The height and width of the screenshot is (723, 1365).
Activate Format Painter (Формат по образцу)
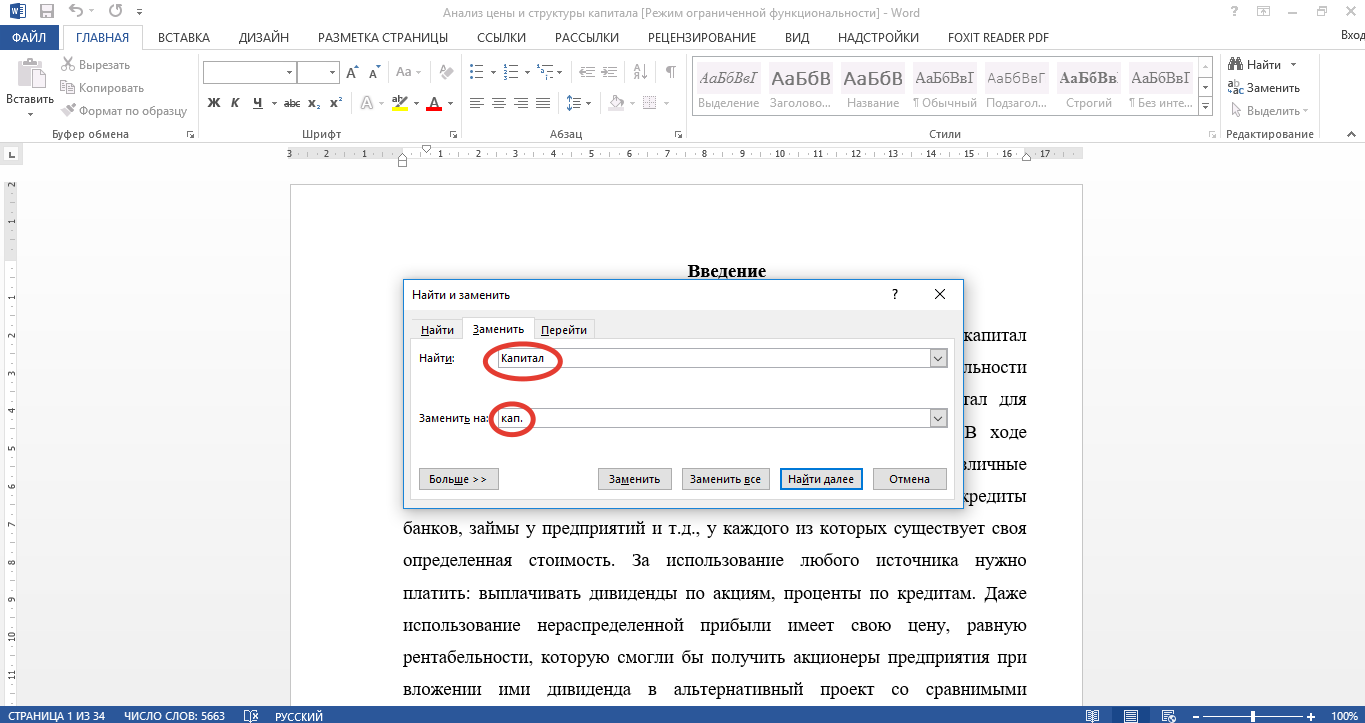pyautogui.click(x=124, y=111)
